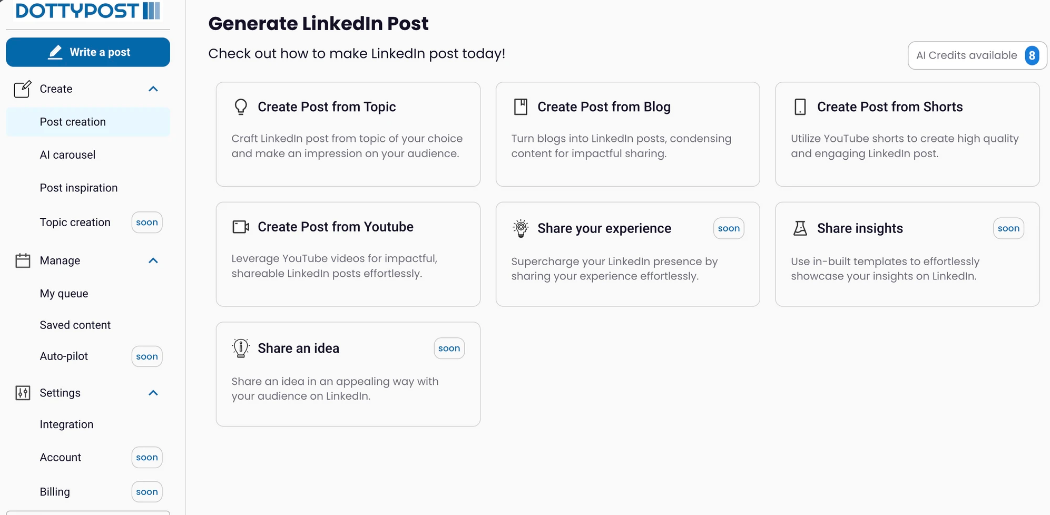This screenshot has height=515, width=1050.
Task: Open Saved content in the sidebar
Action: (75, 325)
